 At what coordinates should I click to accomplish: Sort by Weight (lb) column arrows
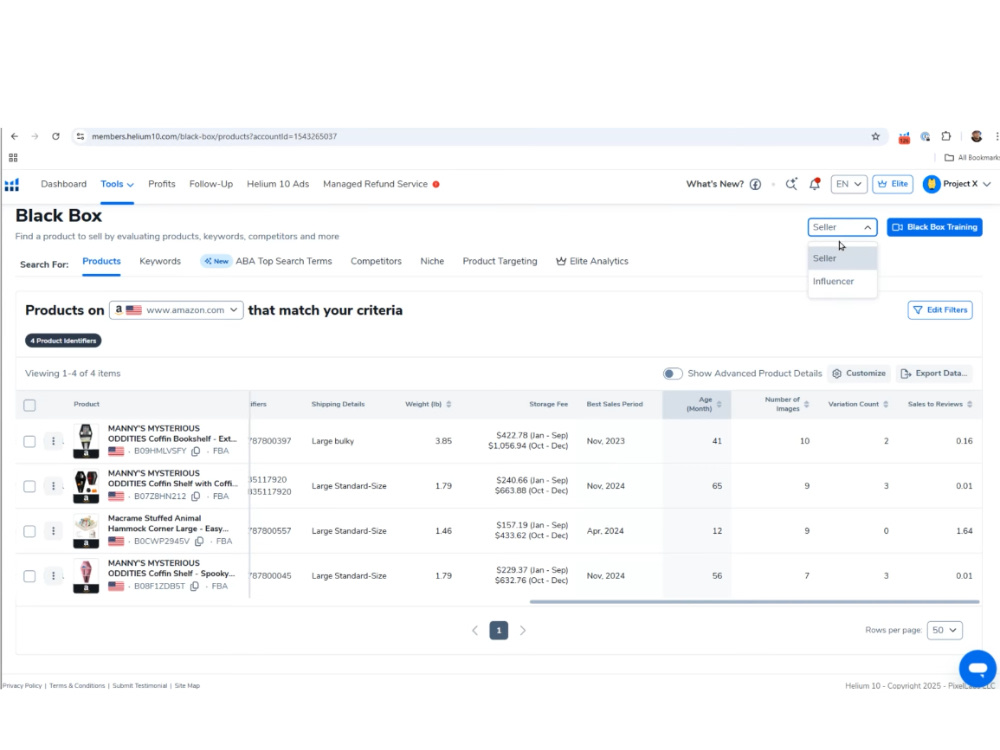click(449, 404)
